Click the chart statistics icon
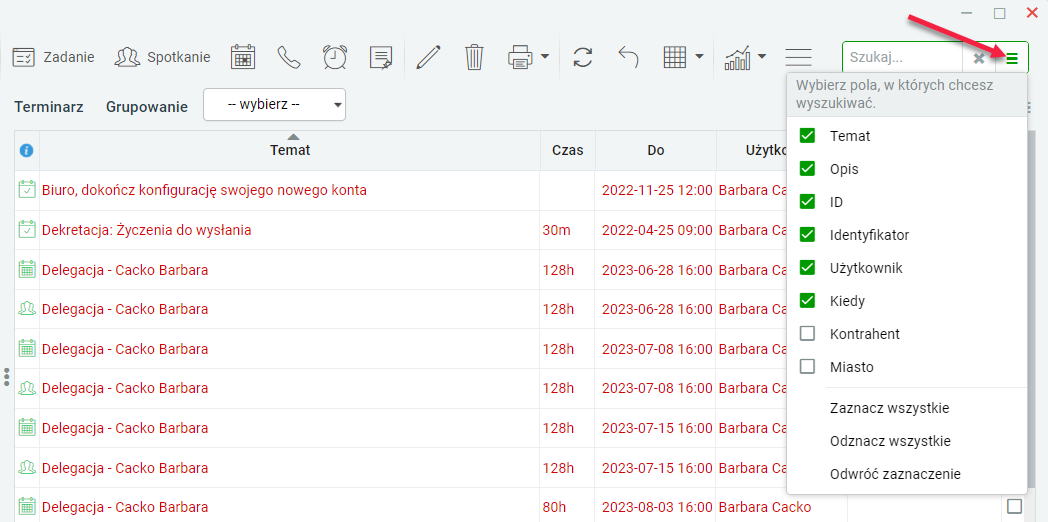 pyautogui.click(x=737, y=57)
